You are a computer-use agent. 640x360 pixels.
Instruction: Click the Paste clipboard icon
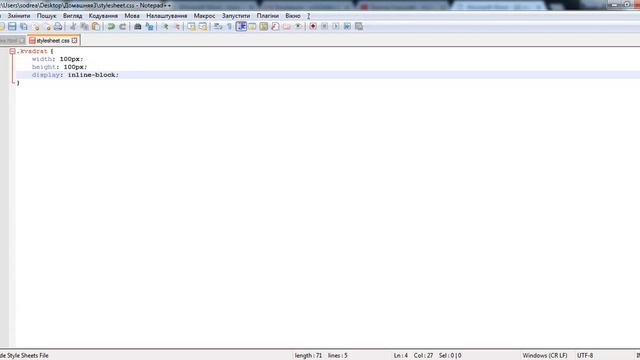[96, 27]
